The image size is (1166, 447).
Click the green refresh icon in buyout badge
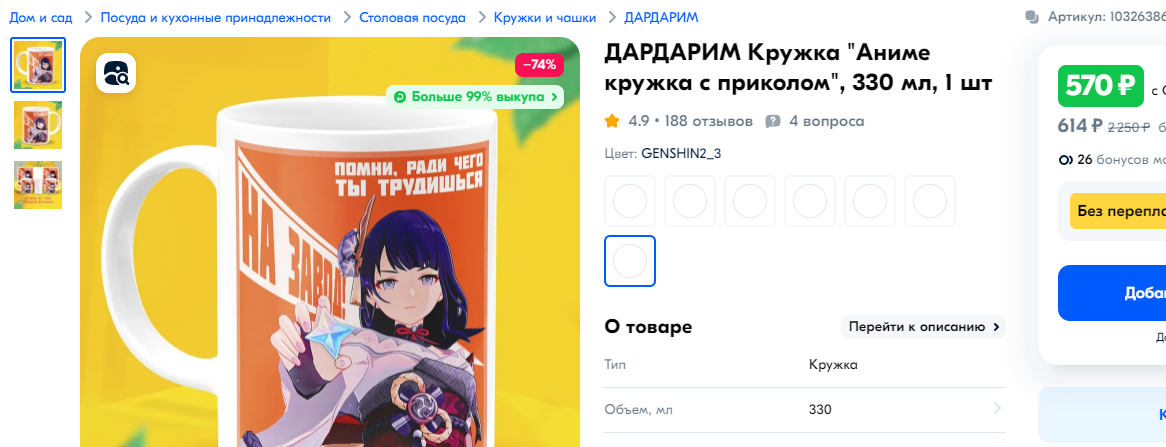[x=399, y=97]
